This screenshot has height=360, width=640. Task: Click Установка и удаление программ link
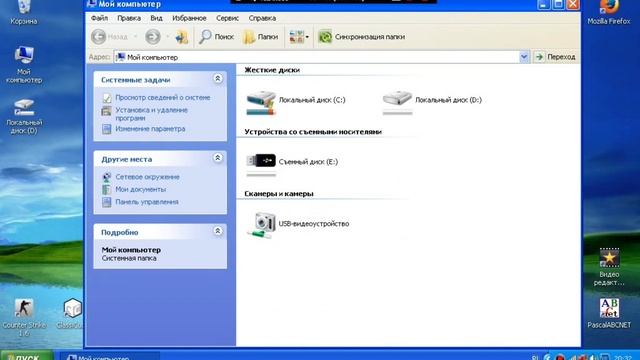151,114
